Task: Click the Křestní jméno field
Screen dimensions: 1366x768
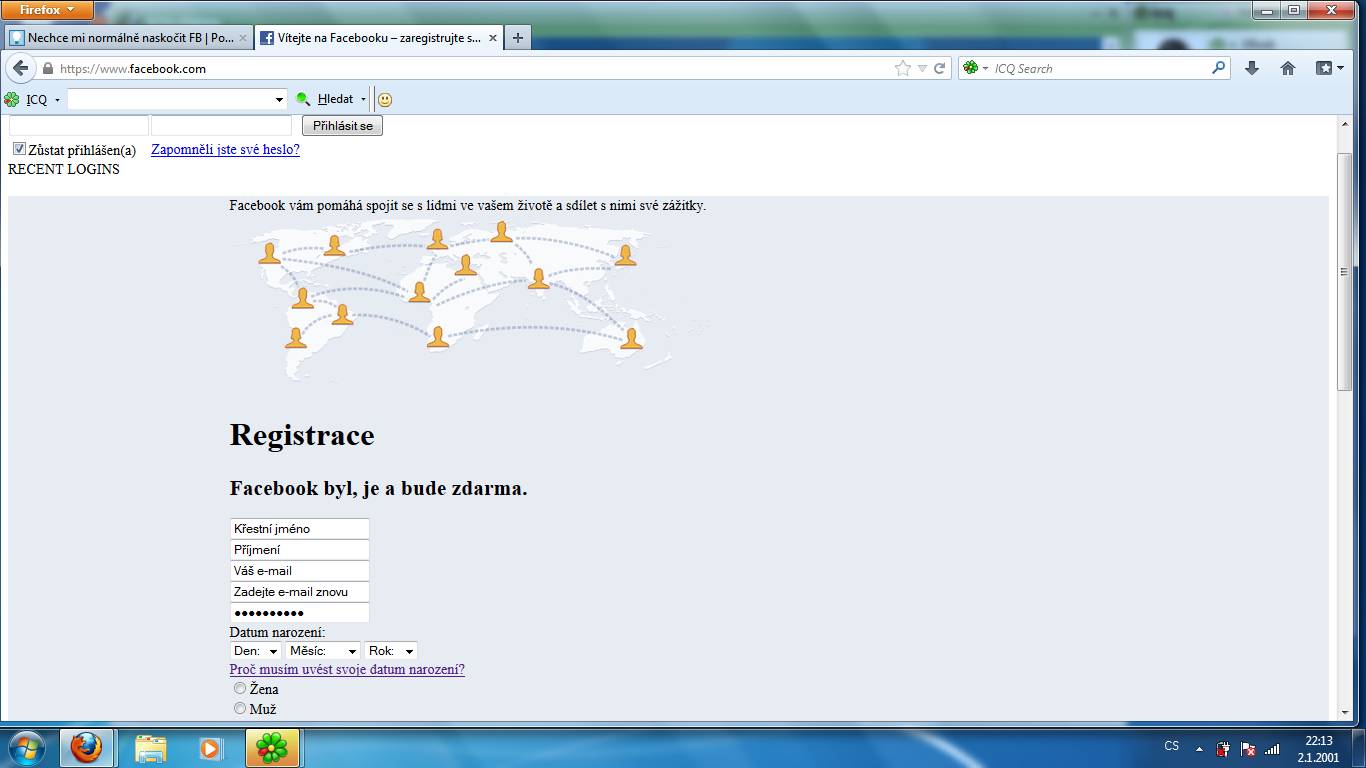Action: (300, 529)
